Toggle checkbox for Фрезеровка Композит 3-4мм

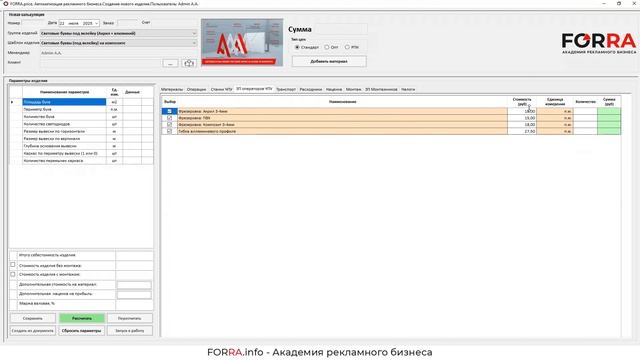point(169,124)
